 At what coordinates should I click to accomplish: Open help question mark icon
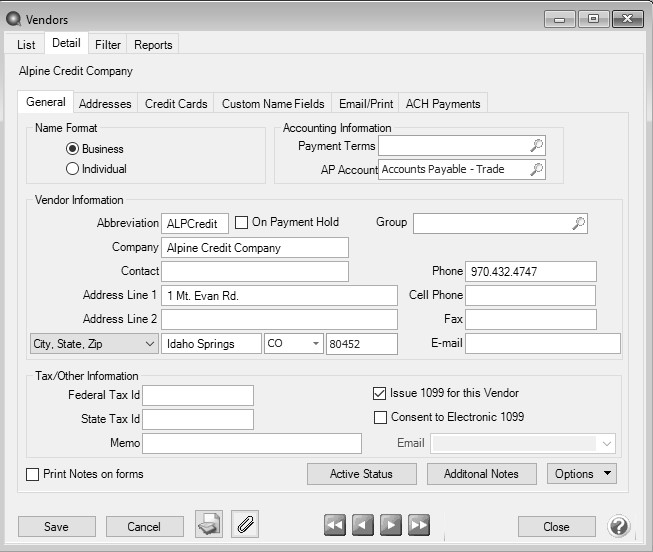(x=619, y=526)
